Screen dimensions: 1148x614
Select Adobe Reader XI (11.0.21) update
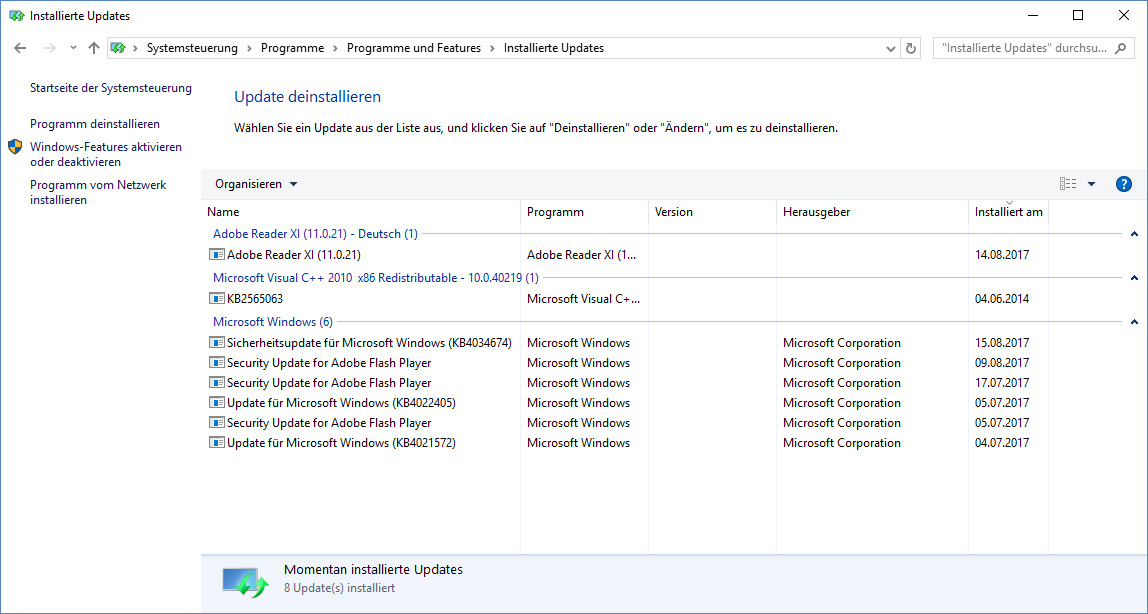tap(294, 255)
